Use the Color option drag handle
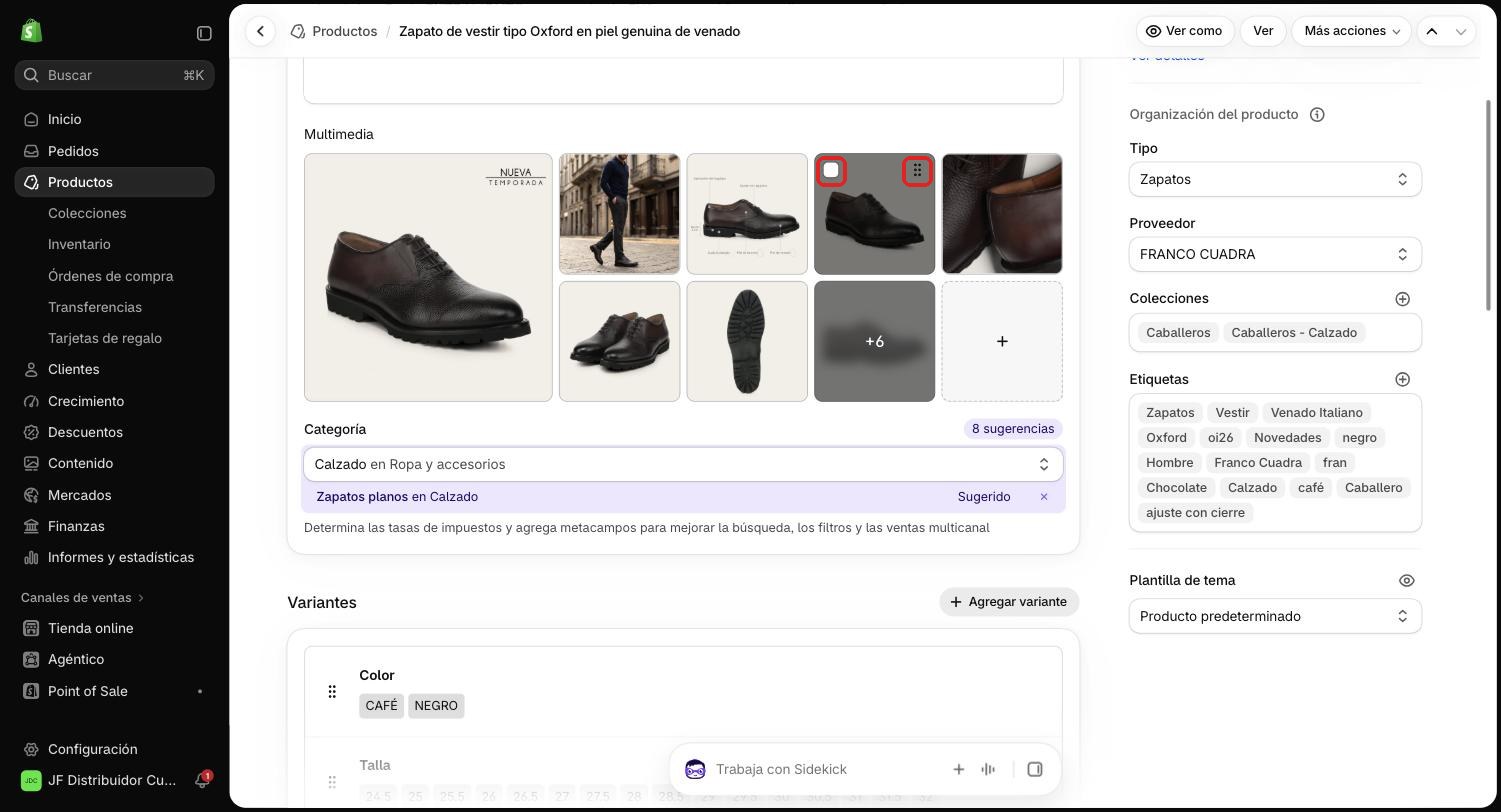Screen dimensions: 1501x812 pos(332,691)
